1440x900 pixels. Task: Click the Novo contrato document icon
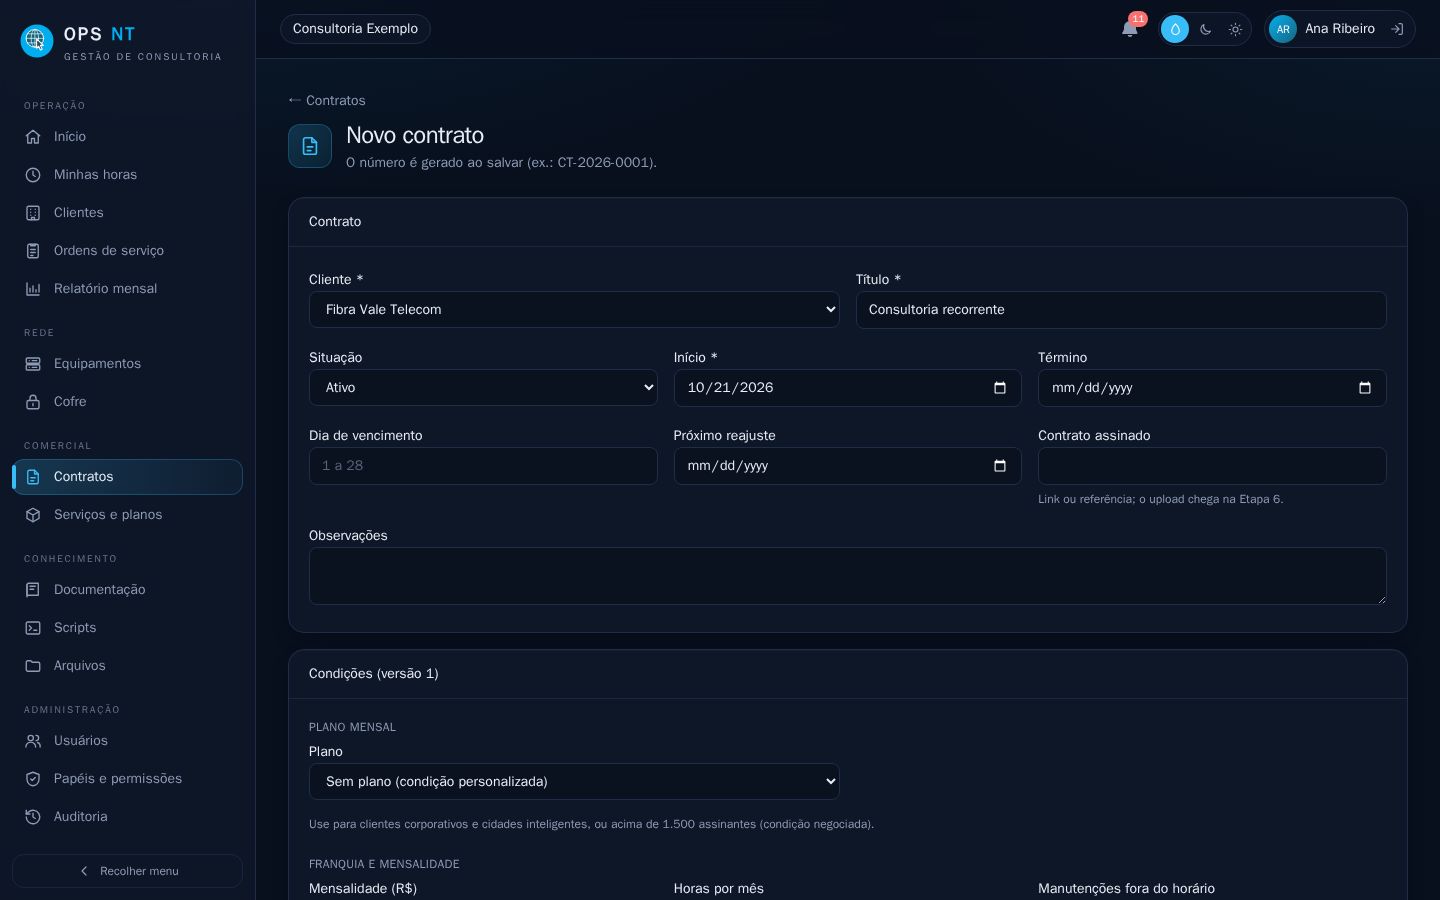(x=310, y=146)
